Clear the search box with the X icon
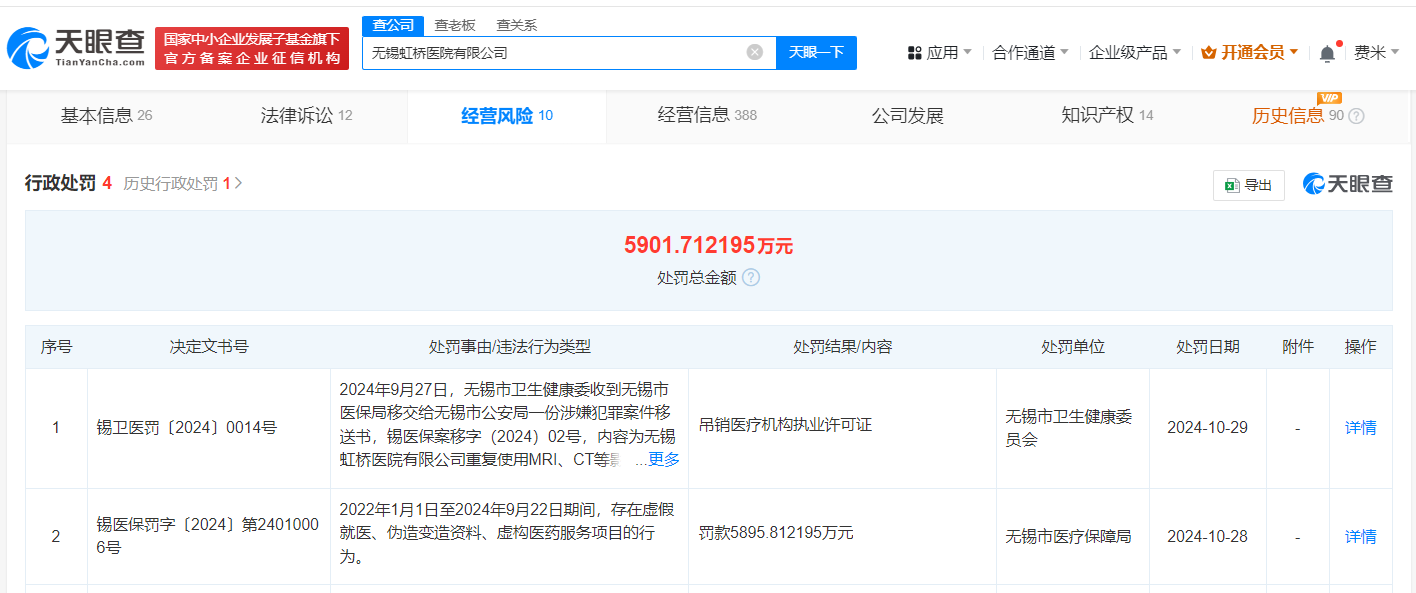 coord(755,52)
